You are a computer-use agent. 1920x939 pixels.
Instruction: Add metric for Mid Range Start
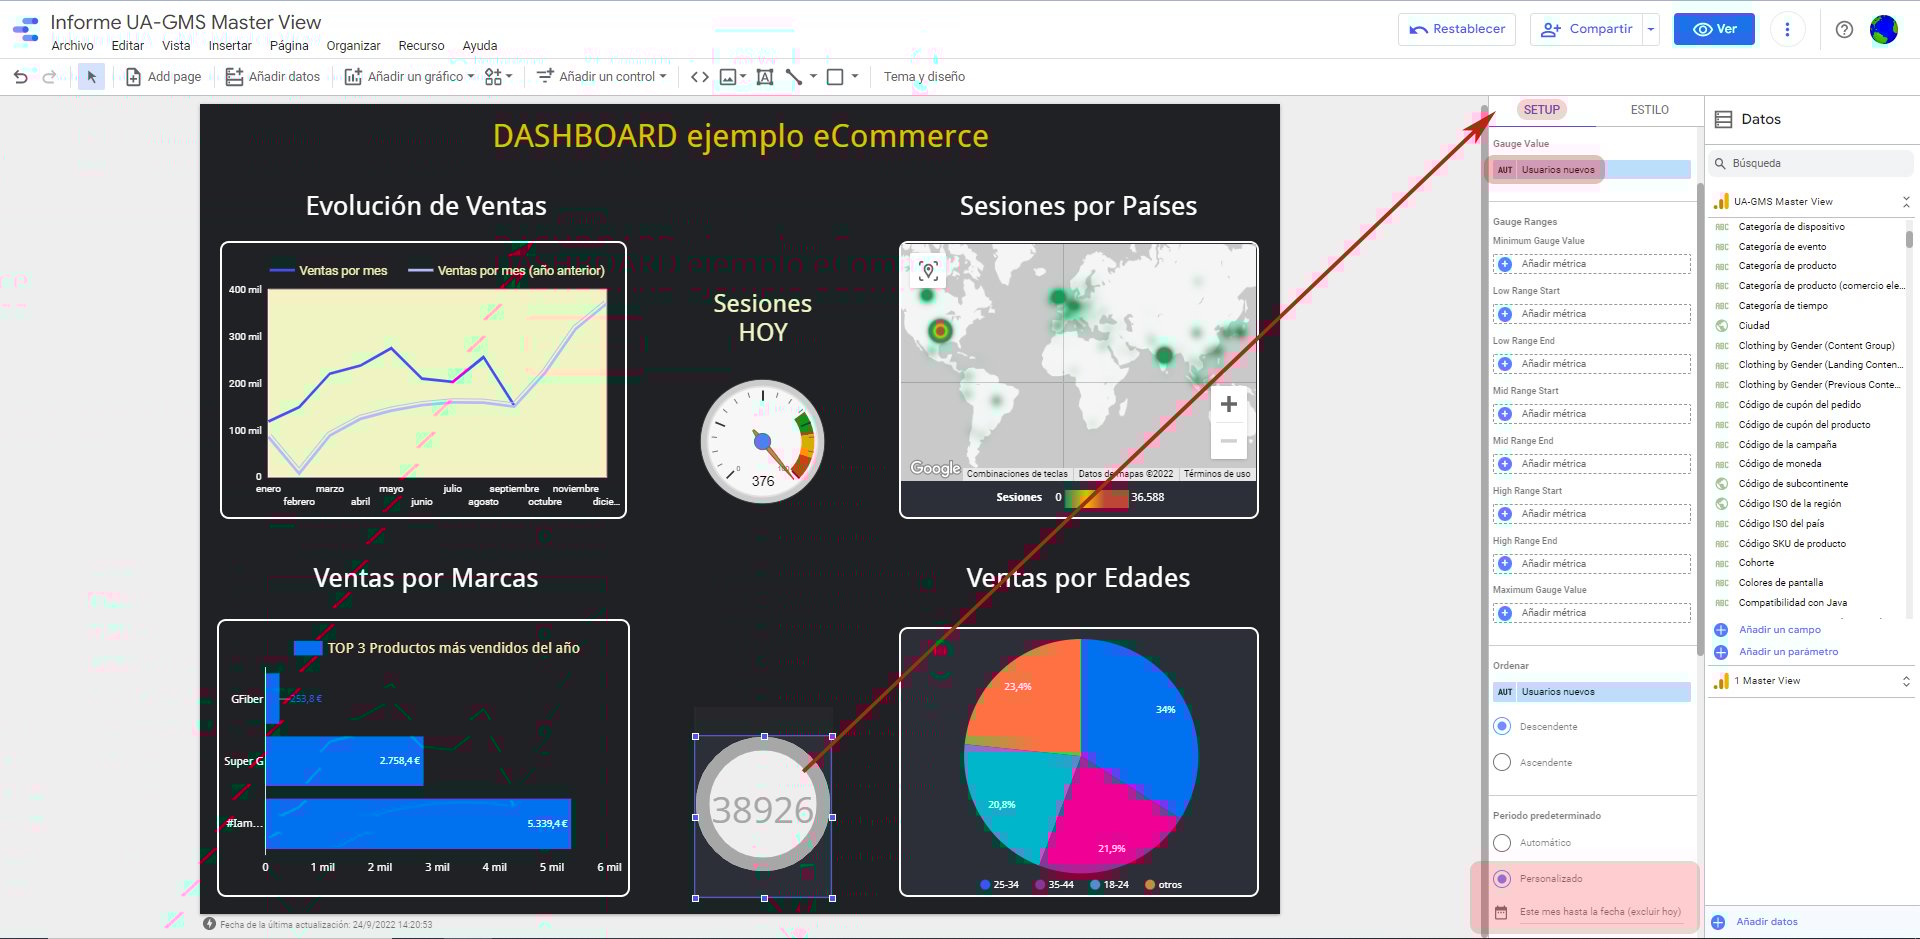[x=1592, y=414]
